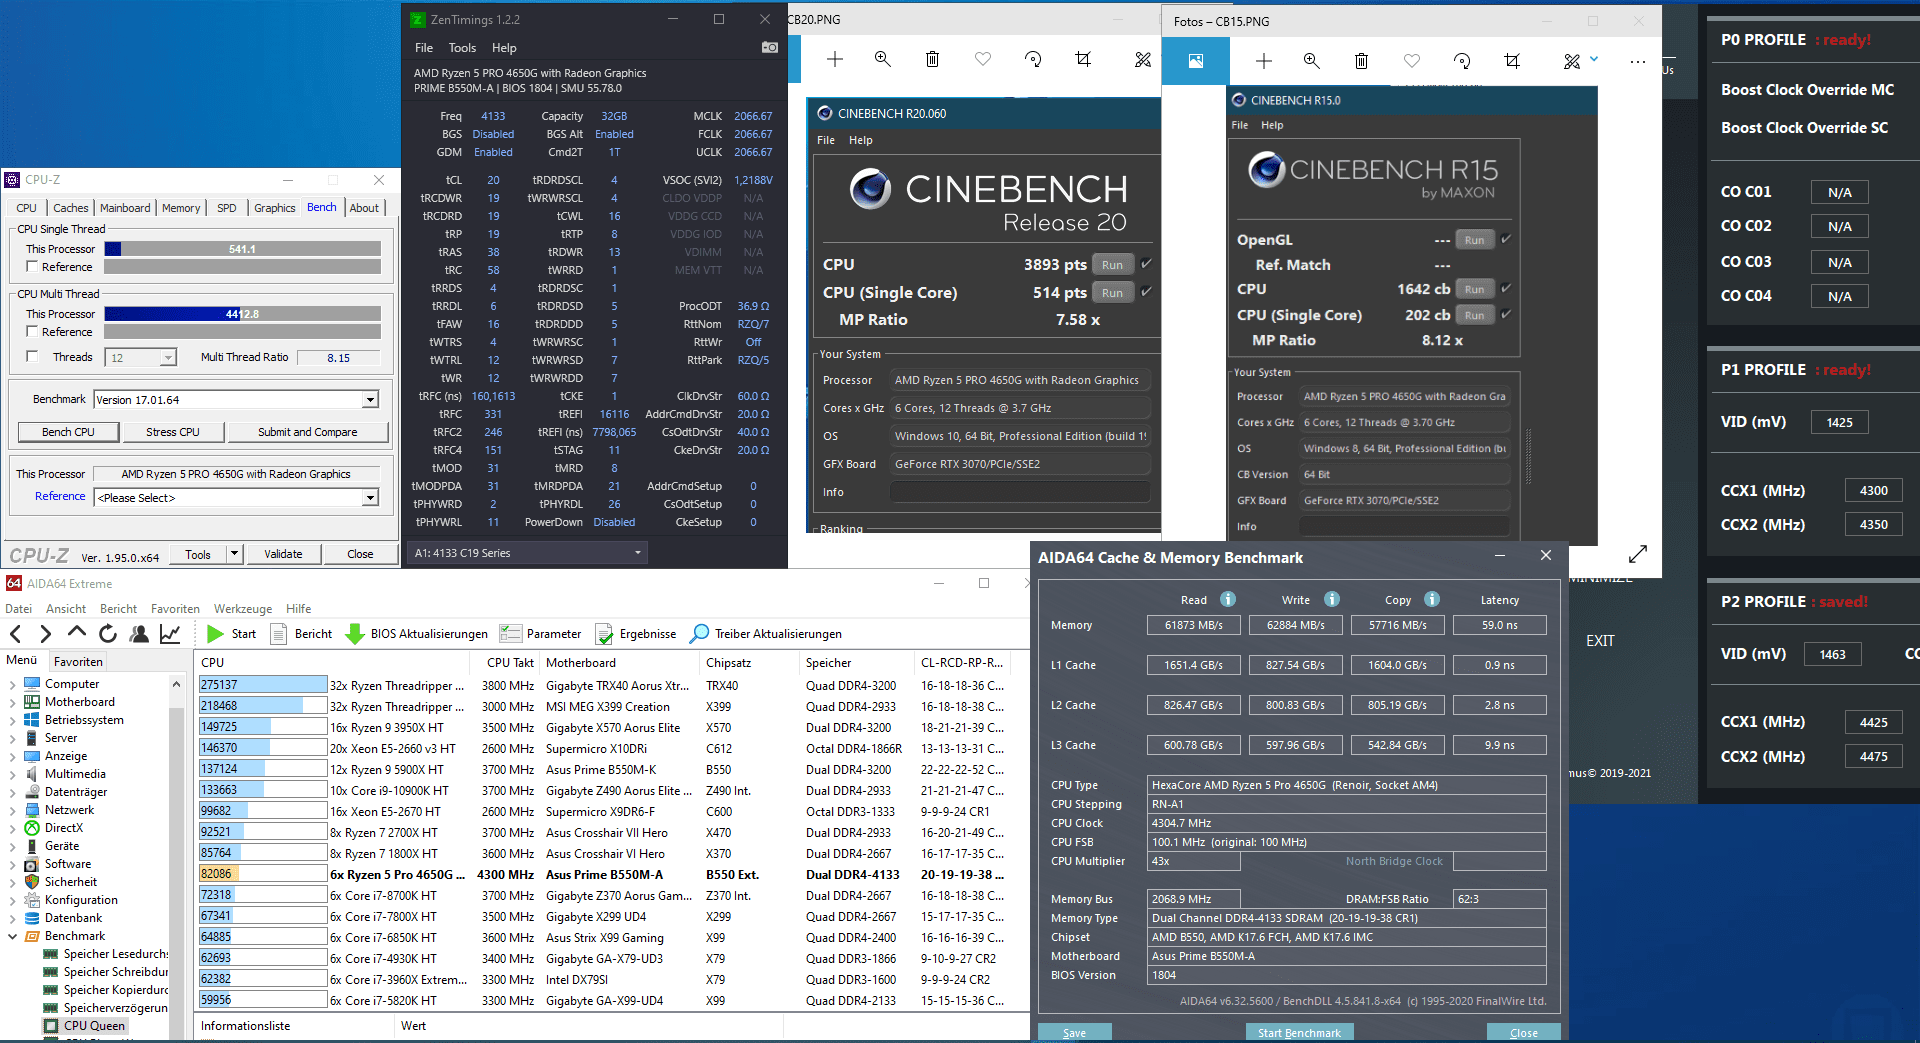Toggle CPU (Single Core) checkmark in Cinebench R15
Viewport: 1920px width, 1043px height.
1506,314
